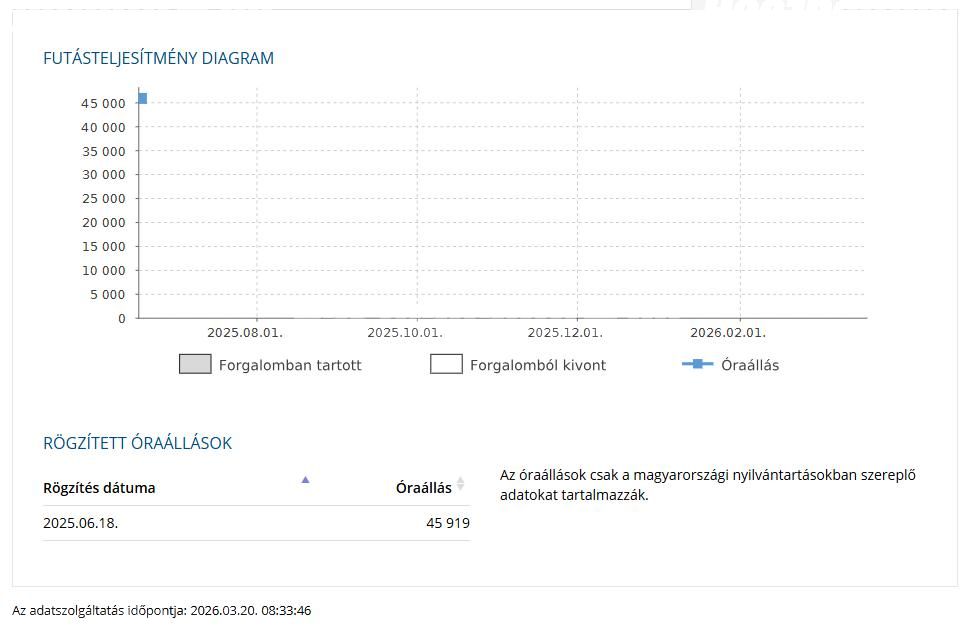Image resolution: width=979 pixels, height=641 pixels.
Task: Click the Óraállás legend line marker
Action: [x=697, y=365]
